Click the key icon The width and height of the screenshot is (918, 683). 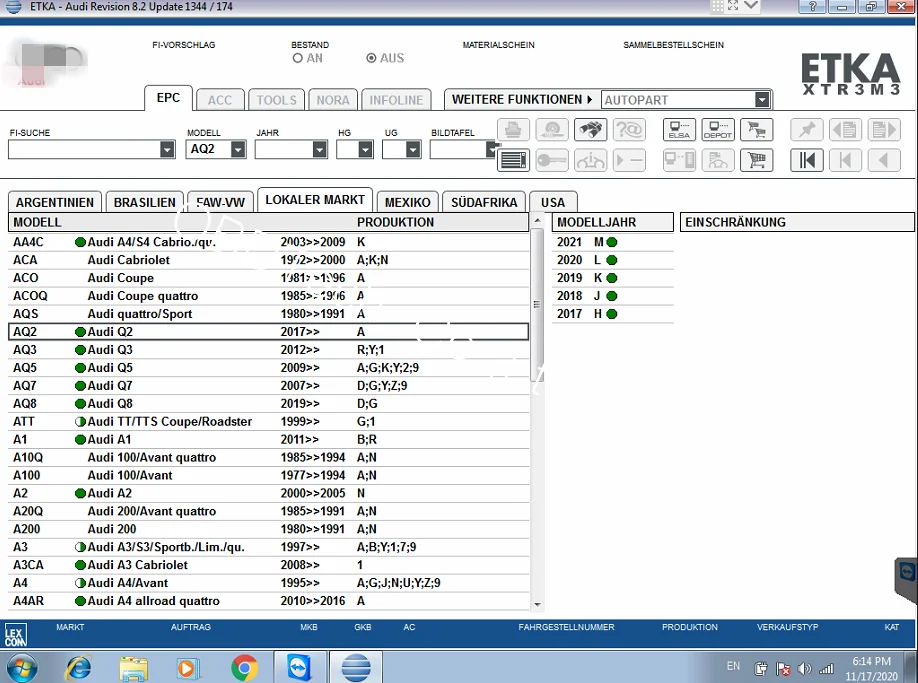click(552, 160)
